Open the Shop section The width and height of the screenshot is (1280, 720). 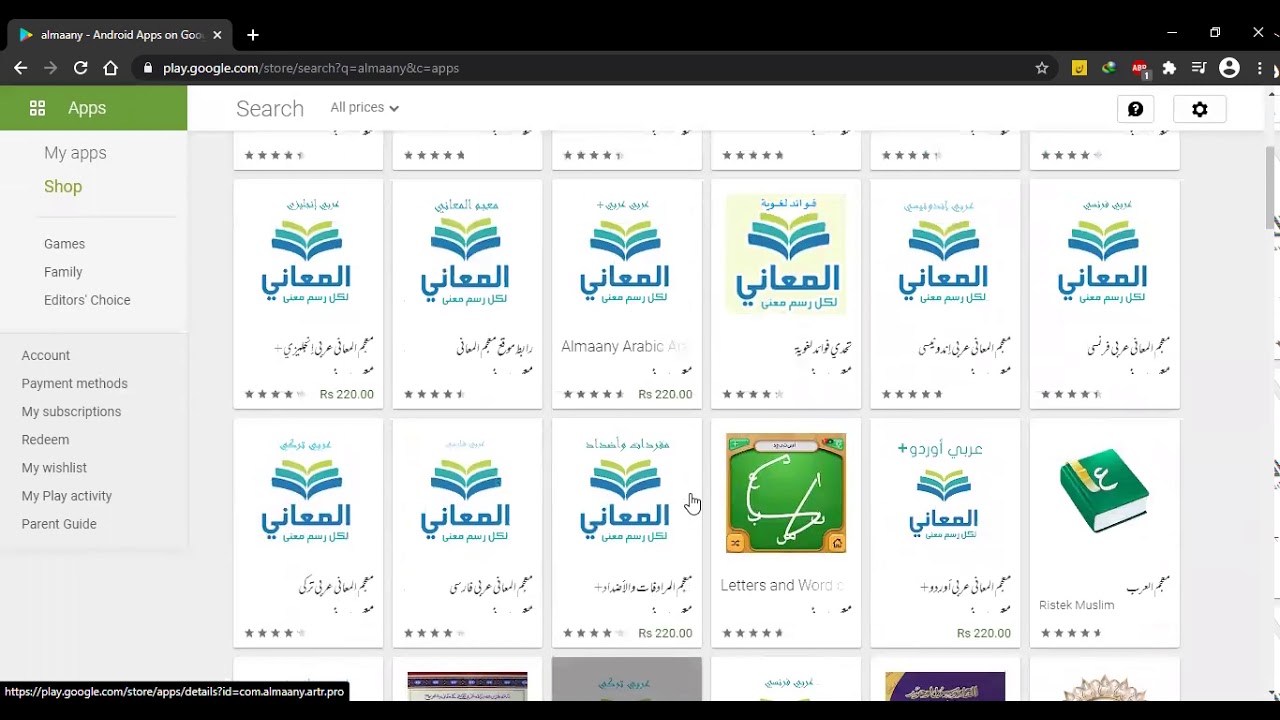(x=63, y=186)
